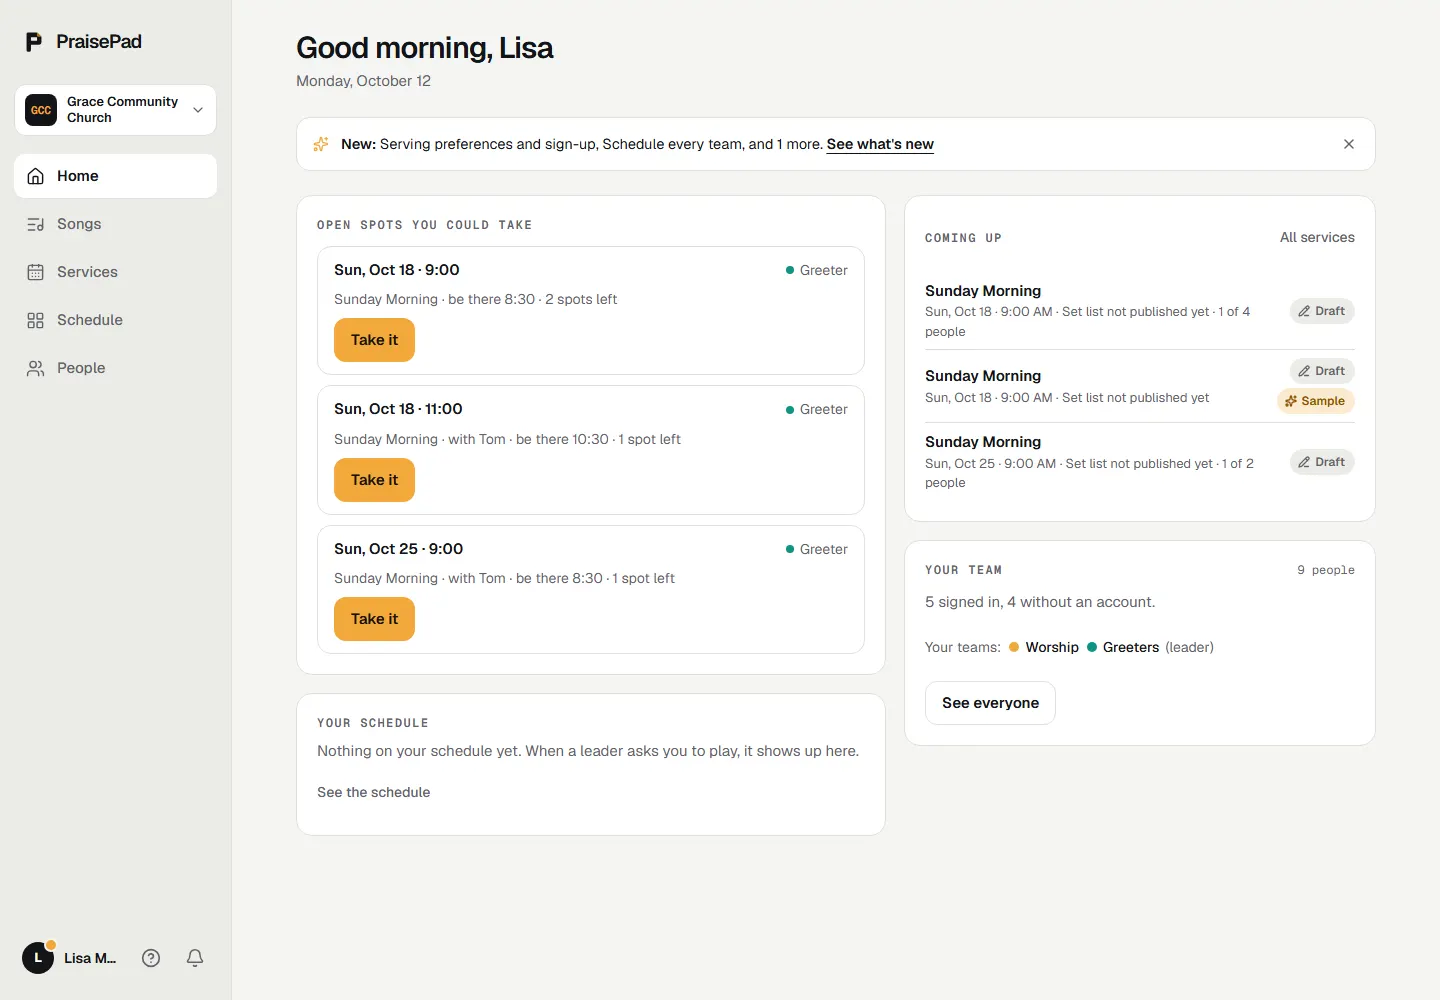Click Draft badge above the Sample tag
The height and width of the screenshot is (1000, 1440).
click(1322, 371)
